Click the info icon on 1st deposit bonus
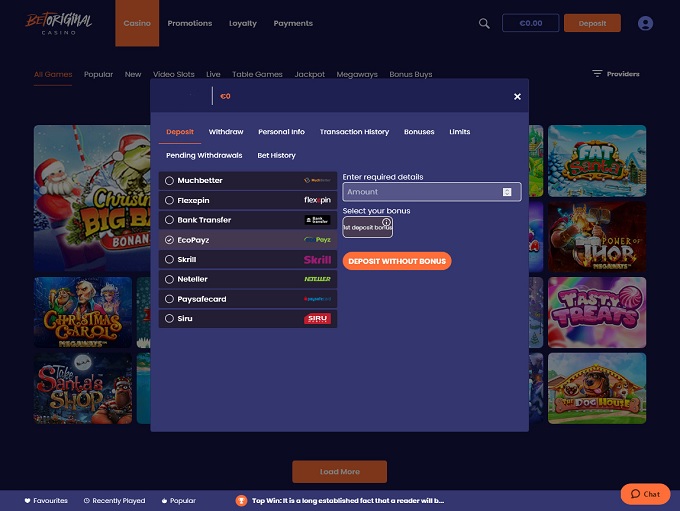This screenshot has width=680, height=511. (387, 222)
